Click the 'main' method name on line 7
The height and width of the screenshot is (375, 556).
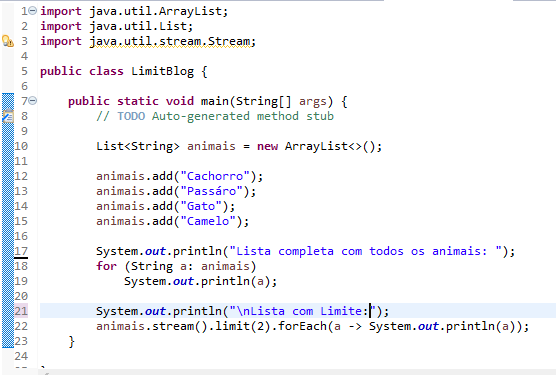click(215, 101)
